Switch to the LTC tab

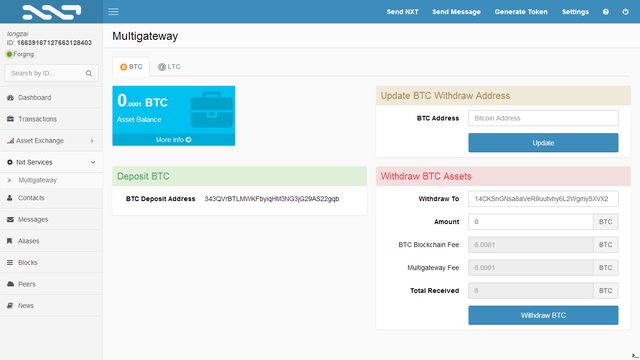point(169,67)
